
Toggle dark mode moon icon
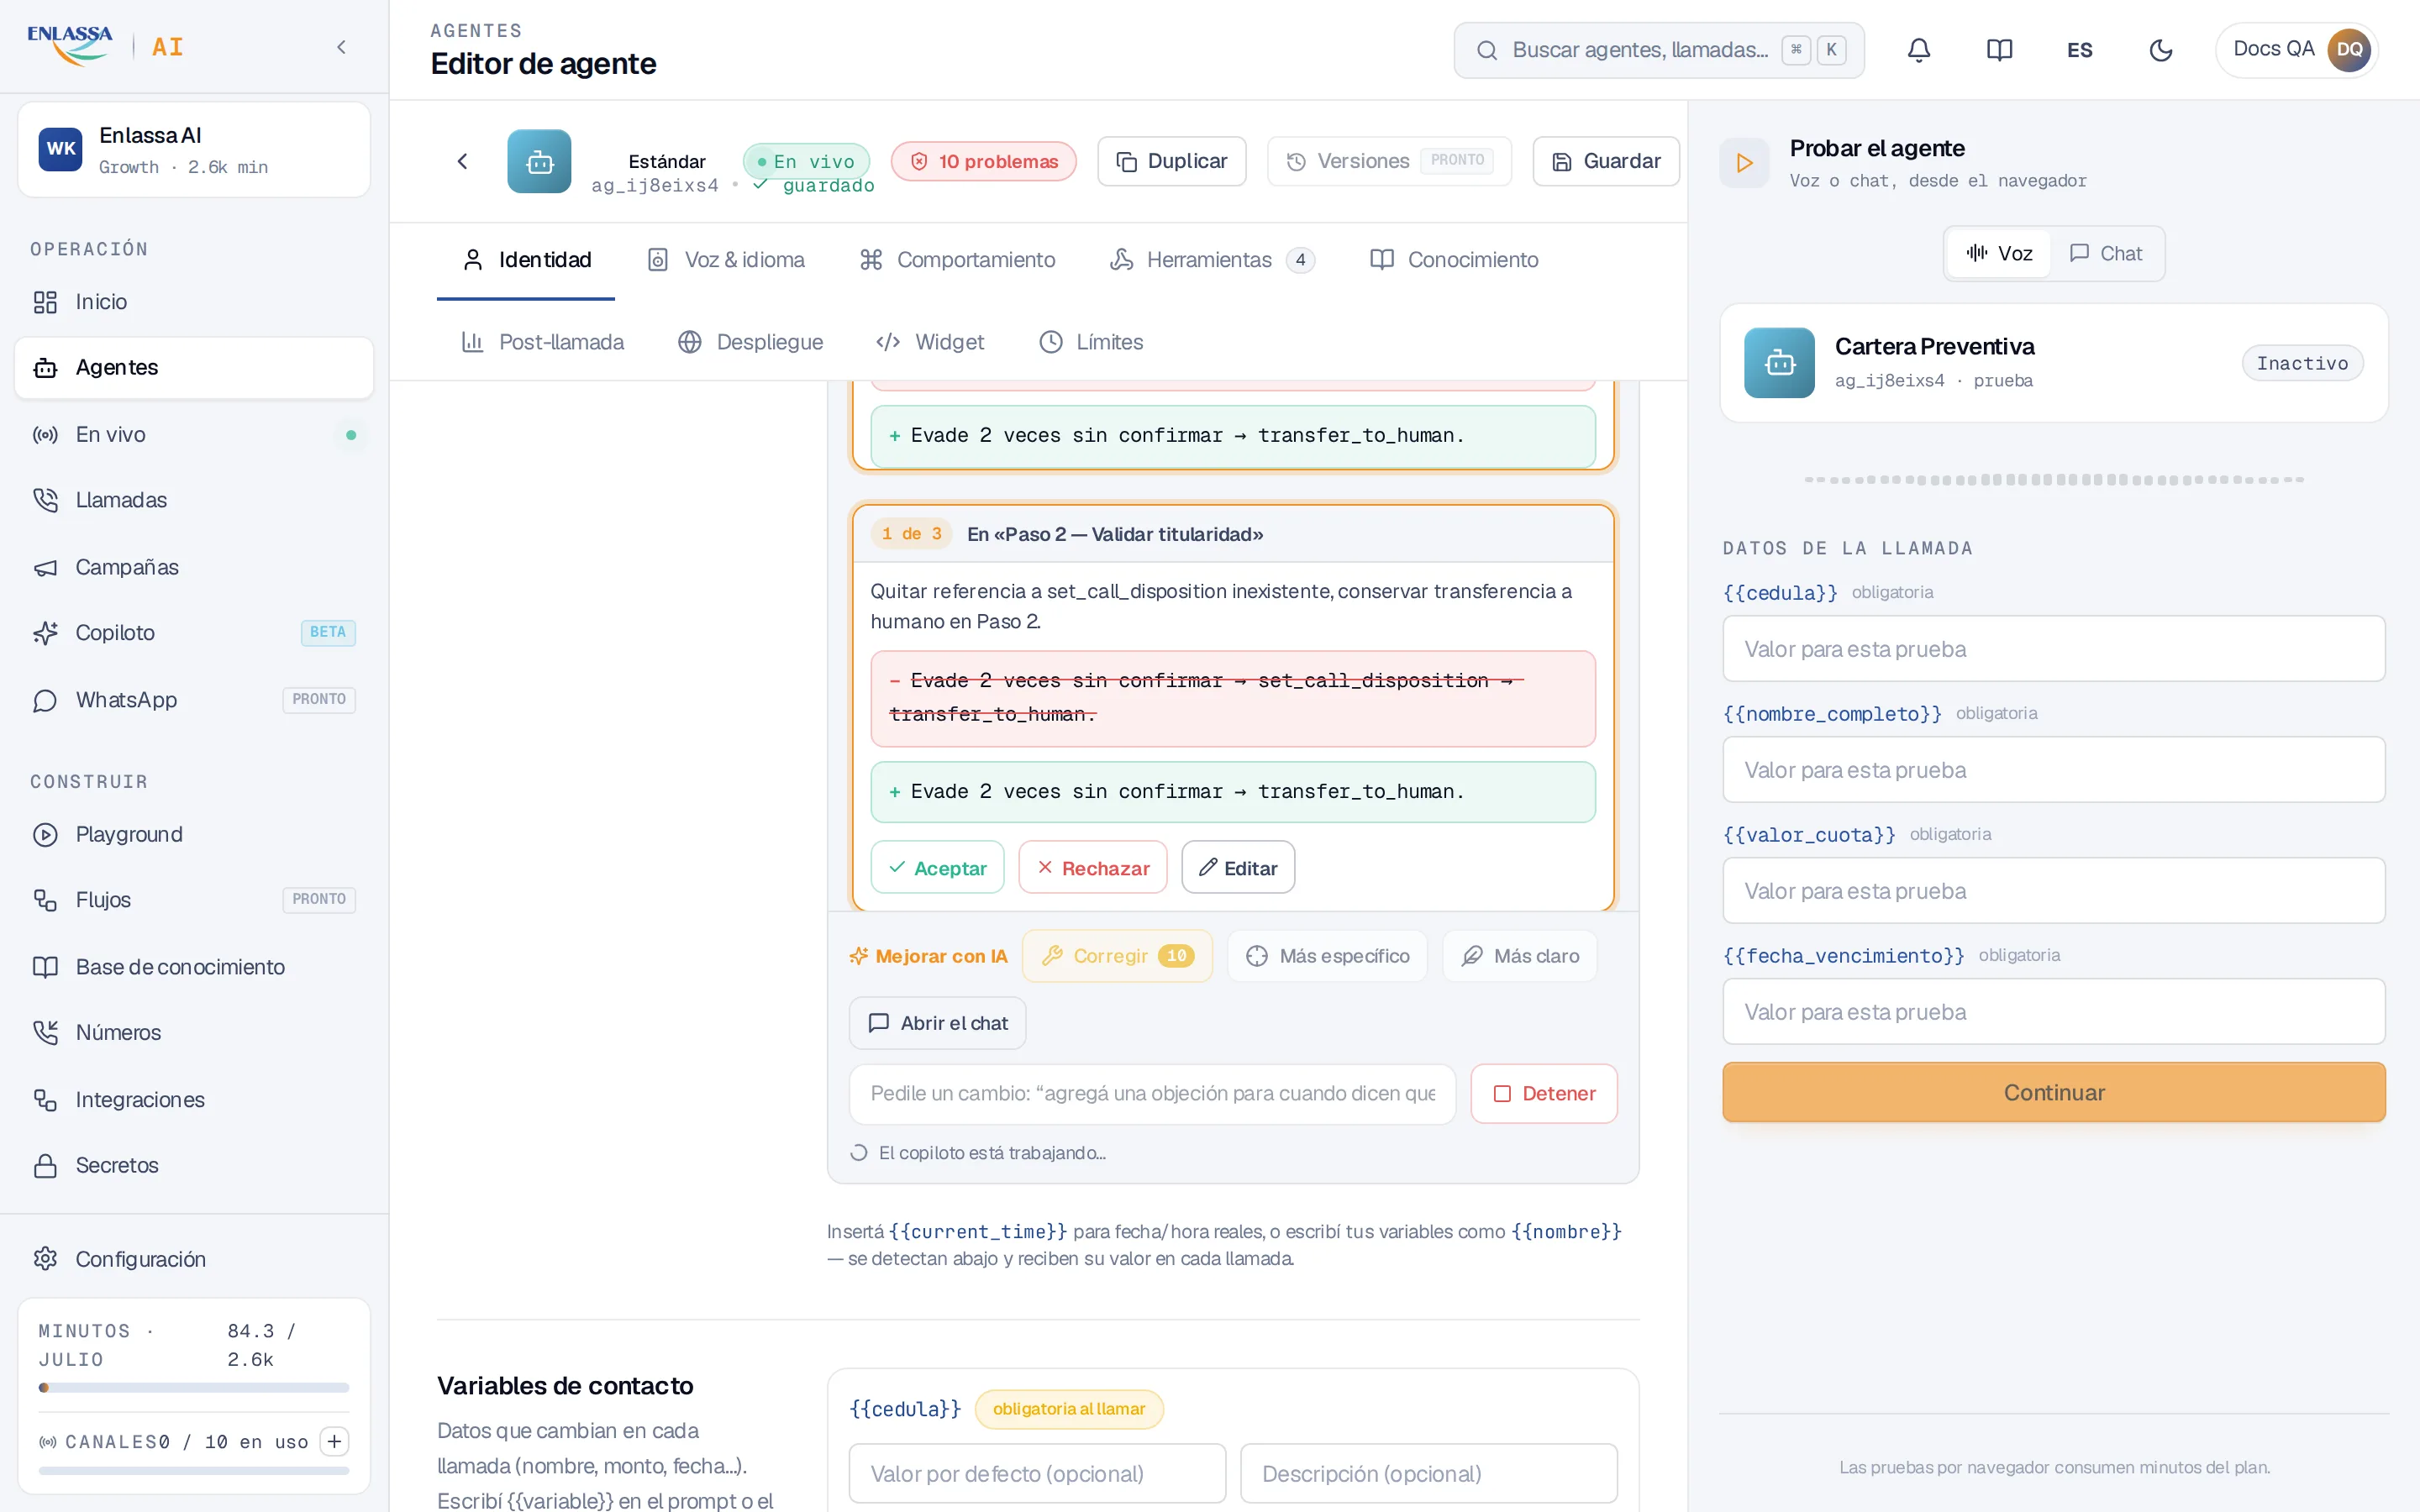2160,50
